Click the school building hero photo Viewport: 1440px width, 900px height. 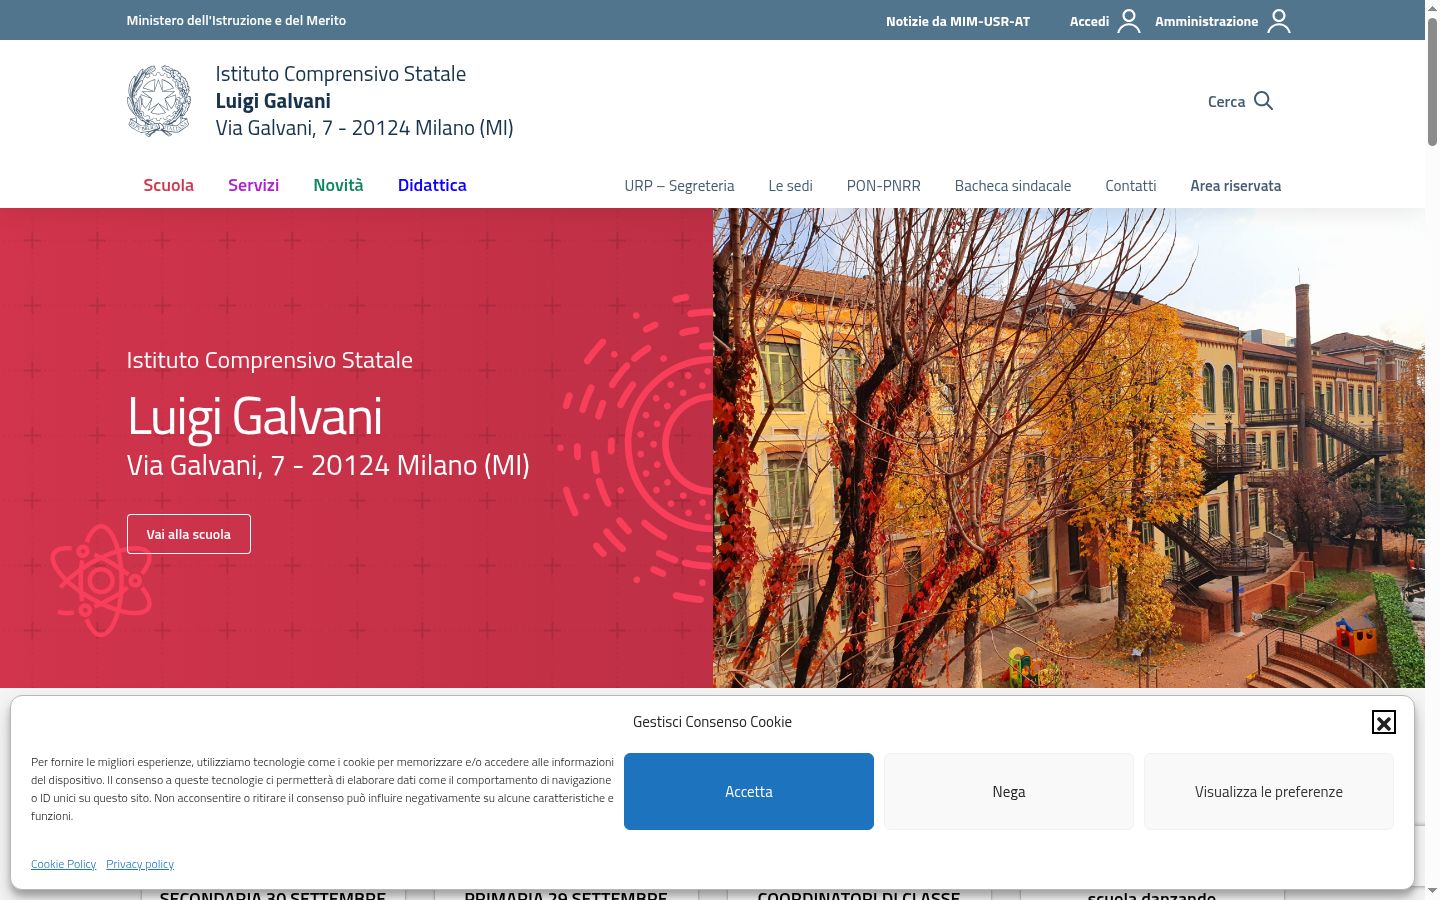[1068, 448]
